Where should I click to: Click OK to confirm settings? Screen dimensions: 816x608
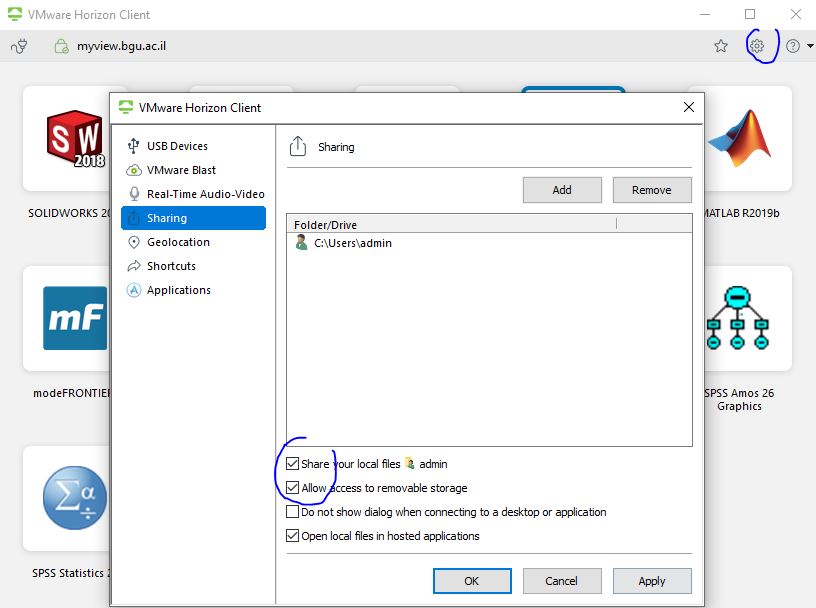pyautogui.click(x=472, y=581)
